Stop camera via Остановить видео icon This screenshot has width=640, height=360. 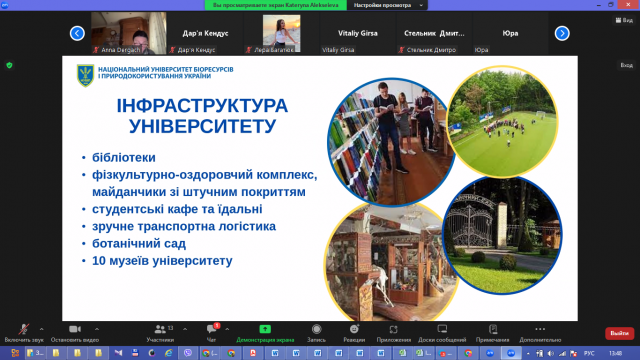point(75,329)
